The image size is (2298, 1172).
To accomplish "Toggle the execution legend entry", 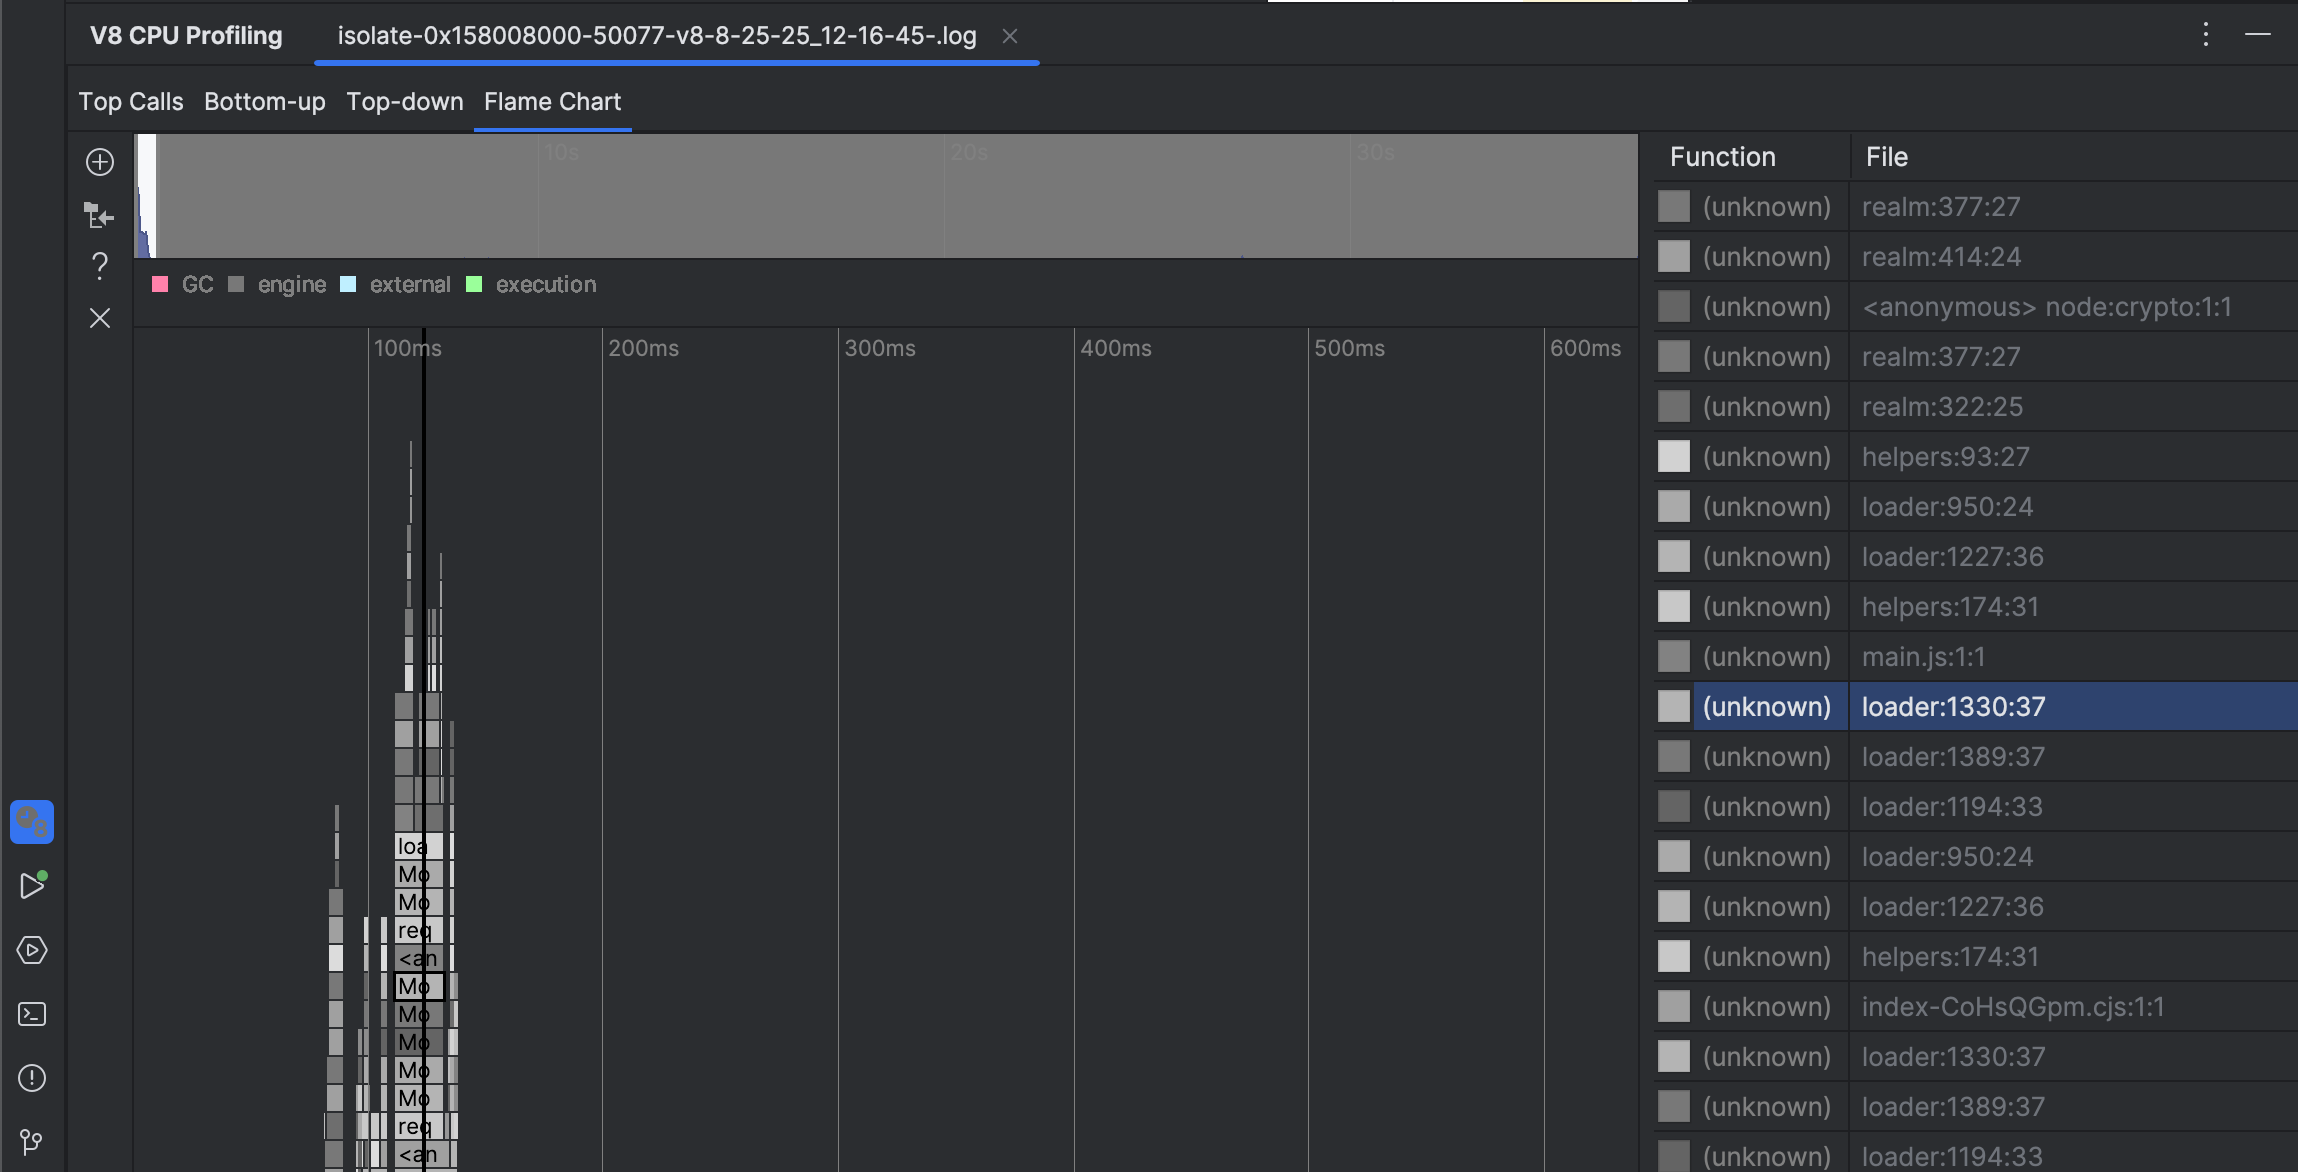I will tap(475, 284).
